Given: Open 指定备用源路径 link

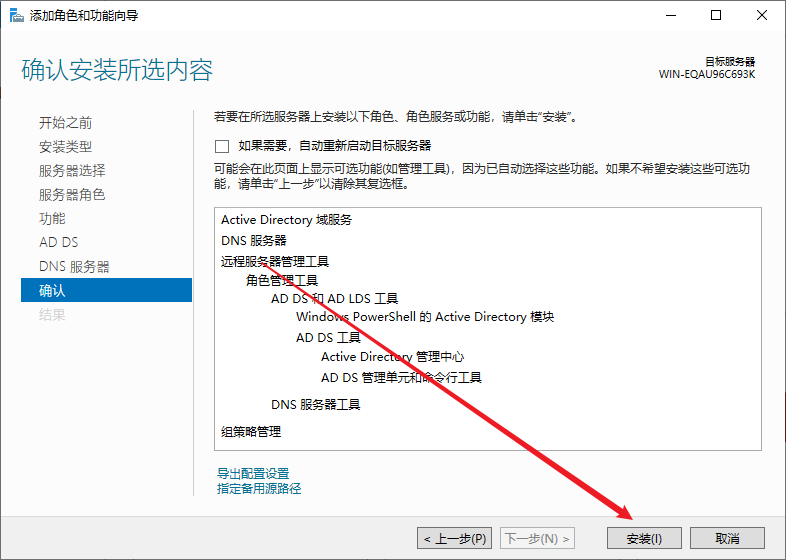Looking at the screenshot, I should point(259,489).
